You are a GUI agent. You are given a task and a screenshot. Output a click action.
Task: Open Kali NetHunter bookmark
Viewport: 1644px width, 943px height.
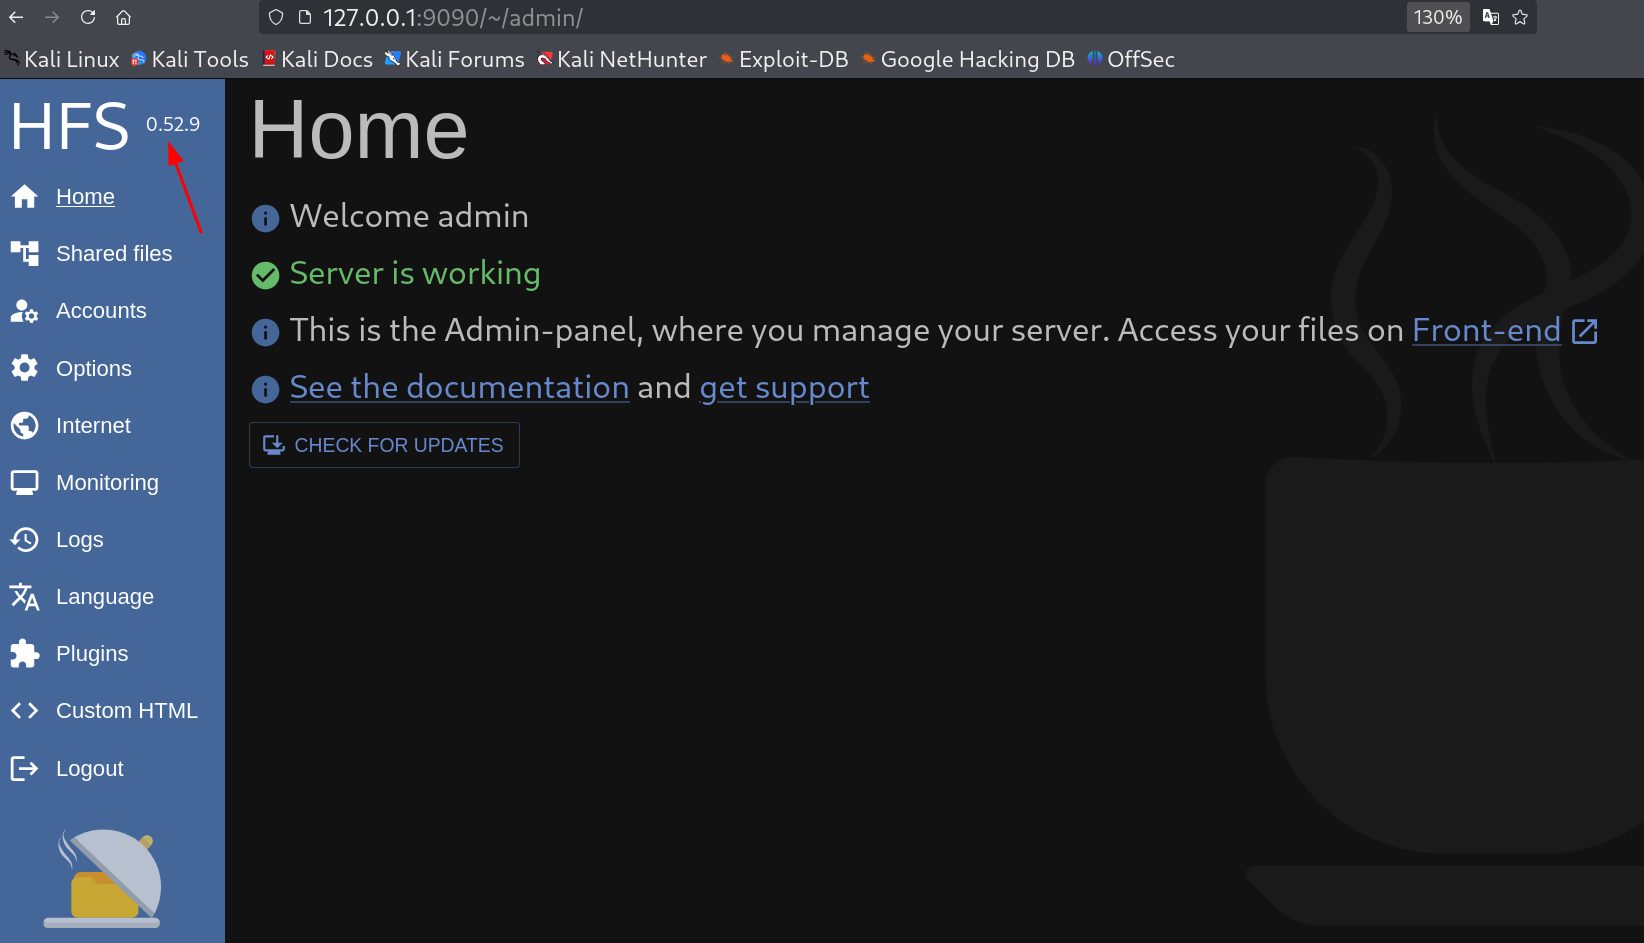tap(622, 59)
